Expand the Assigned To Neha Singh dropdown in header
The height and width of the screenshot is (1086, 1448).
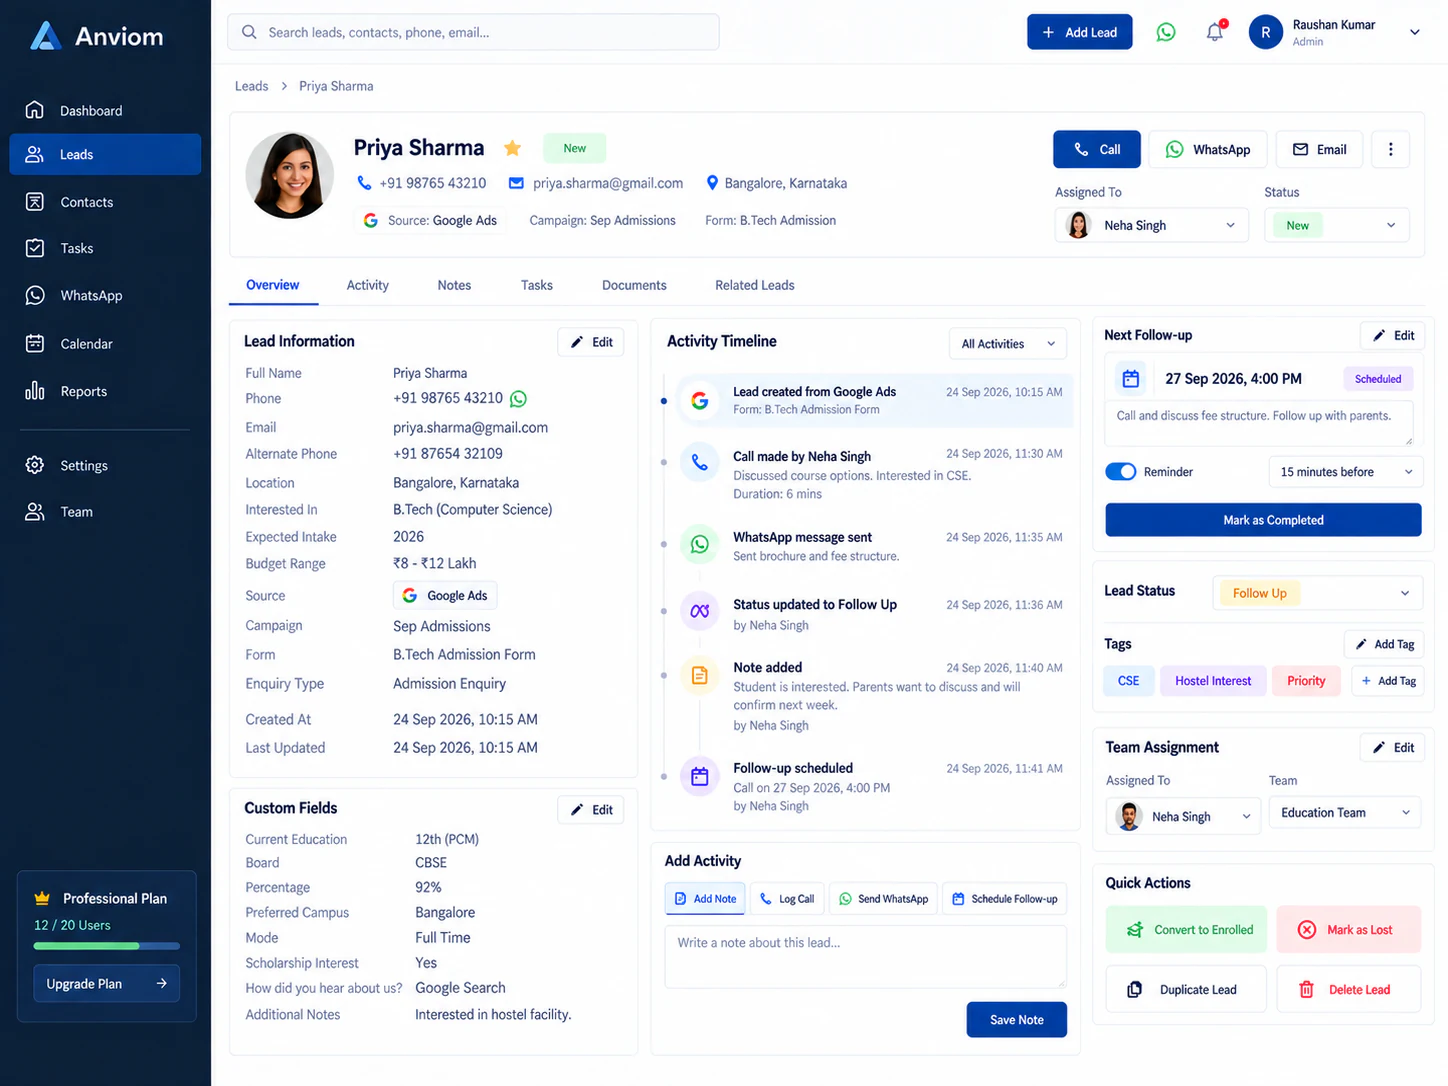[x=1152, y=225]
